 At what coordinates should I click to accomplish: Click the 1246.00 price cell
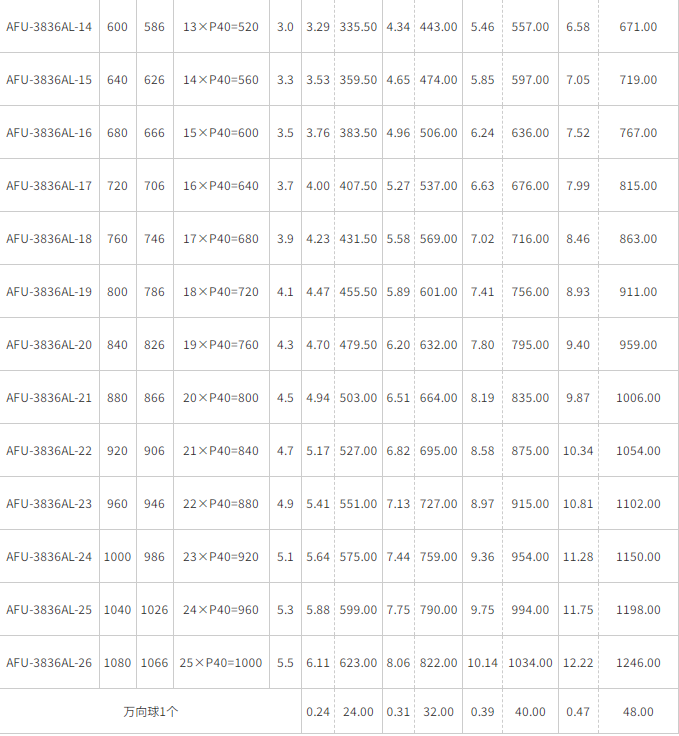pyautogui.click(x=638, y=663)
